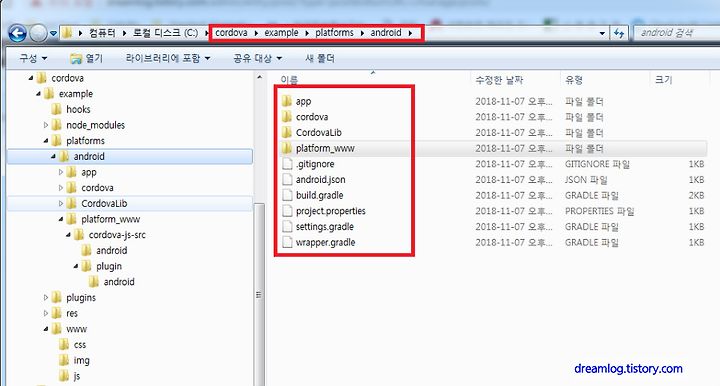Viewport: 720px width, 386px height.
Task: Select 'js' folder in navigation tree
Action: (70, 376)
